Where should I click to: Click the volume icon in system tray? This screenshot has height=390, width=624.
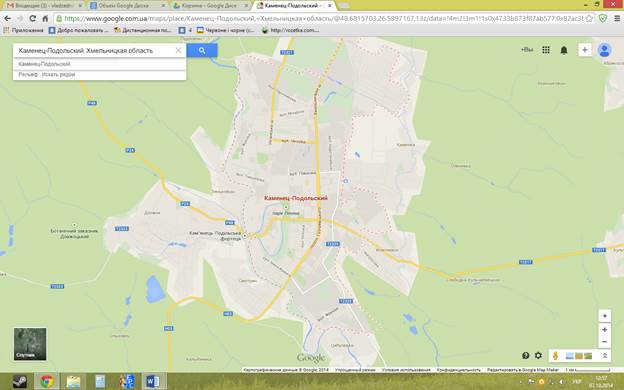pyautogui.click(x=561, y=382)
